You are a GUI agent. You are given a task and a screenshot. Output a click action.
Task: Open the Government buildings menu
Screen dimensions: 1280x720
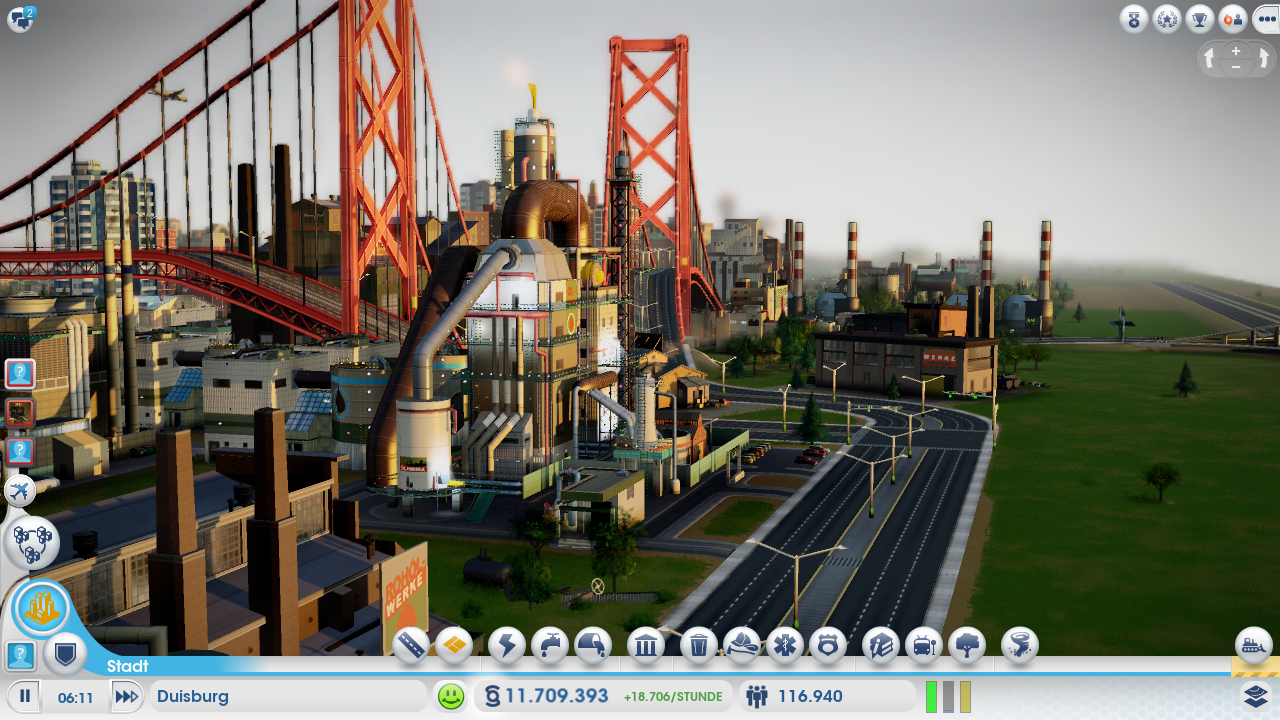coord(646,646)
